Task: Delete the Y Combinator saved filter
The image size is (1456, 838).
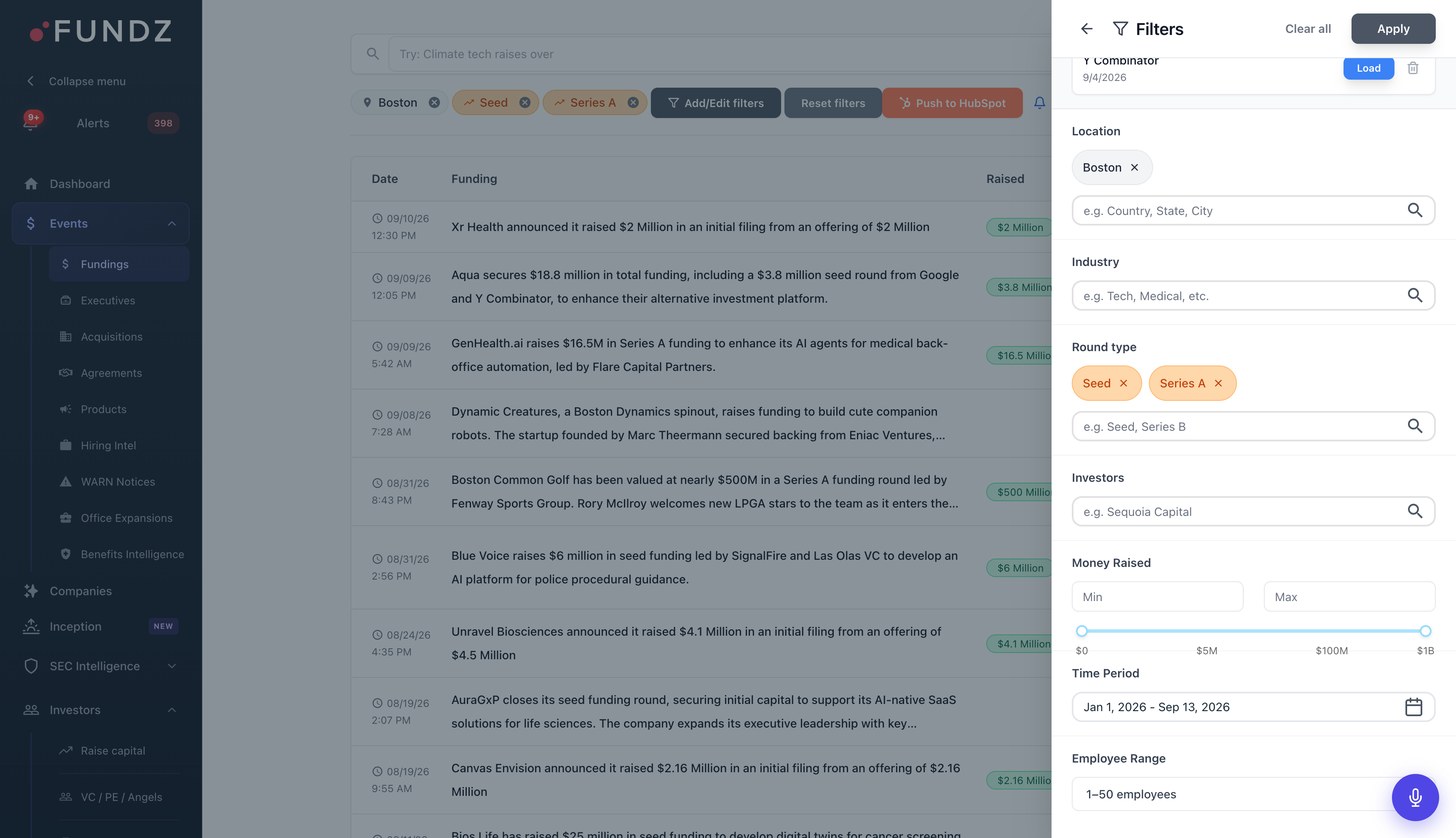Action: click(x=1412, y=68)
